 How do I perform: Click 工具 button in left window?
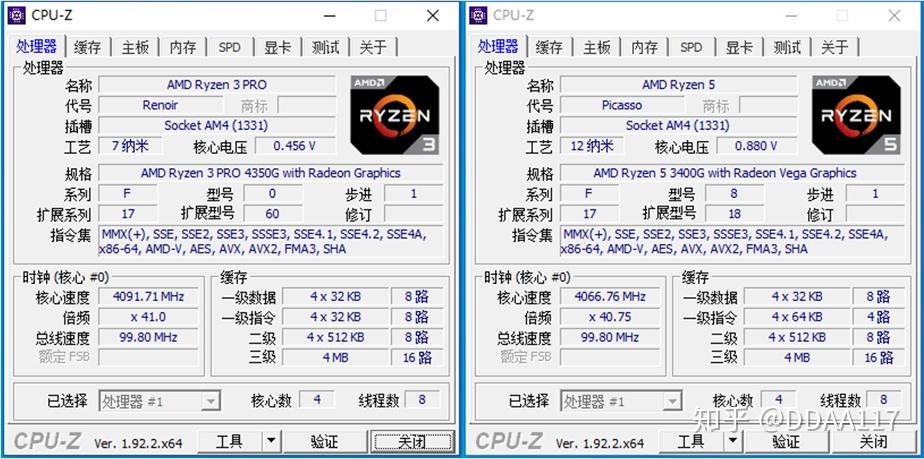coord(230,441)
